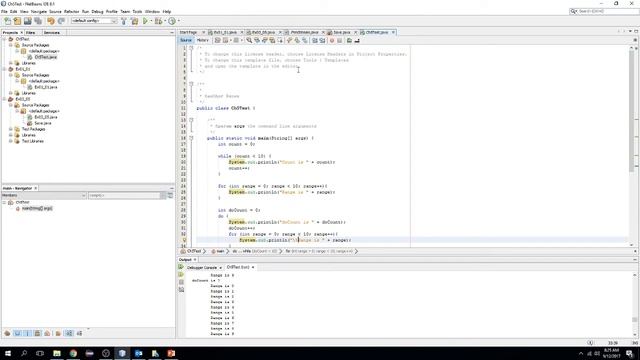Select the Debugger Console output tab

(x=202, y=267)
